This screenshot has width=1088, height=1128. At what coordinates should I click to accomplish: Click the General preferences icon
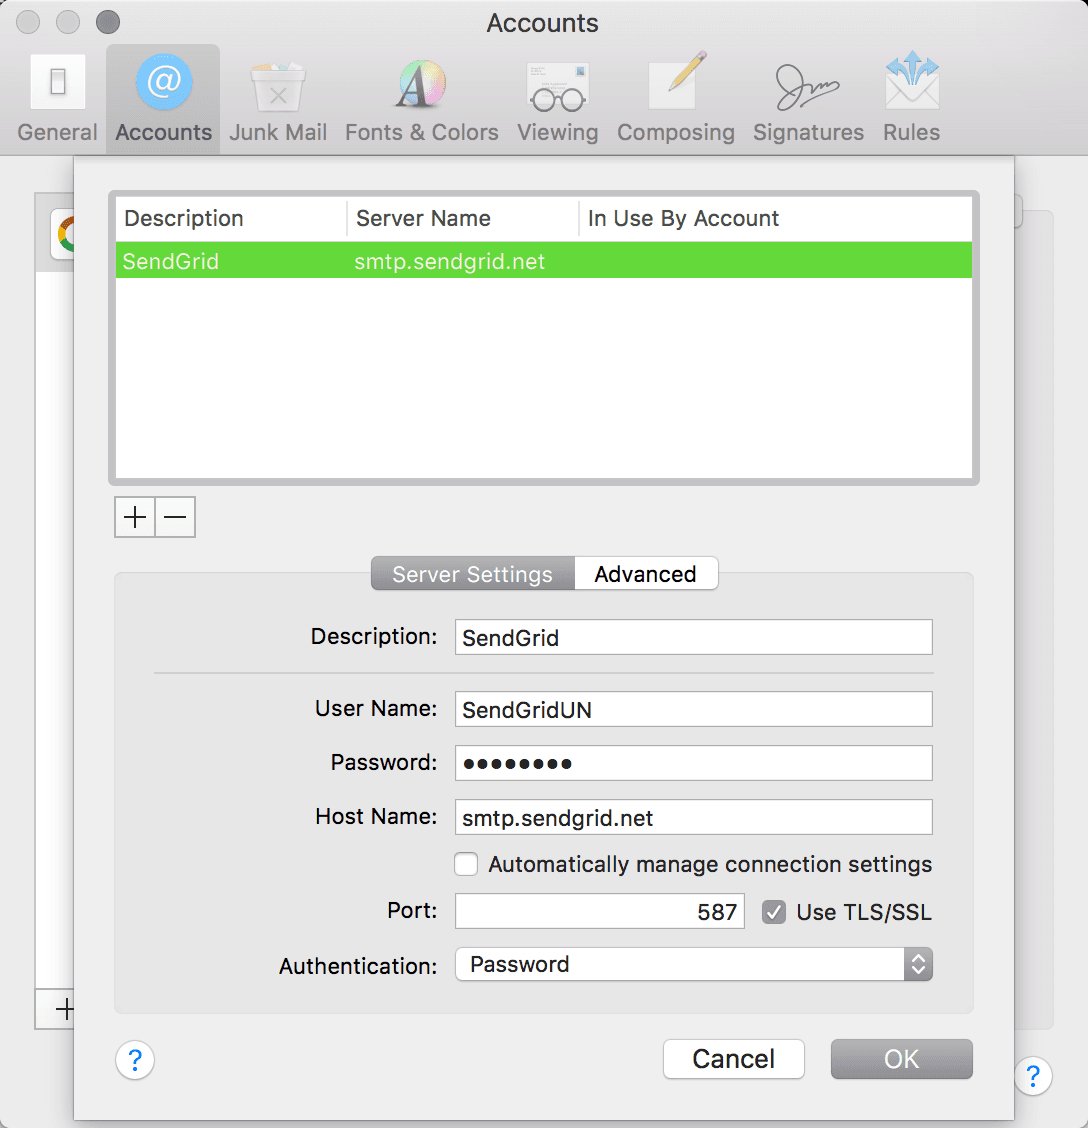[57, 95]
